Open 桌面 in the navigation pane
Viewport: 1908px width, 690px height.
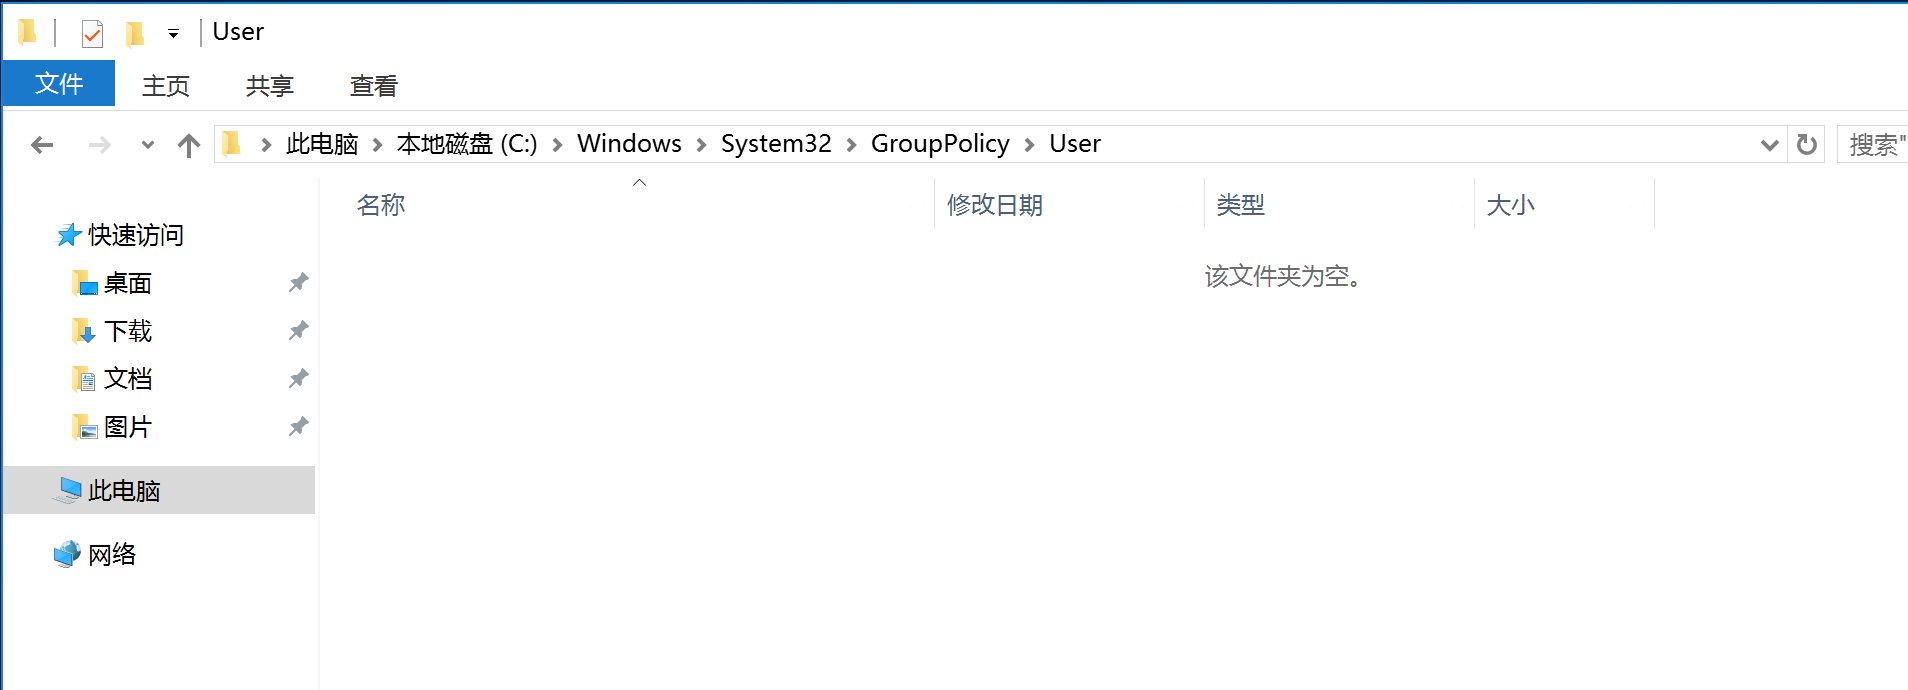[x=128, y=283]
